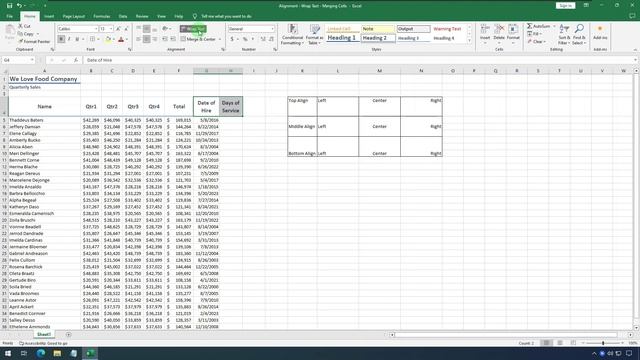640x360 pixels.
Task: Click the Undo arrow in title bar
Action: tap(19, 6)
